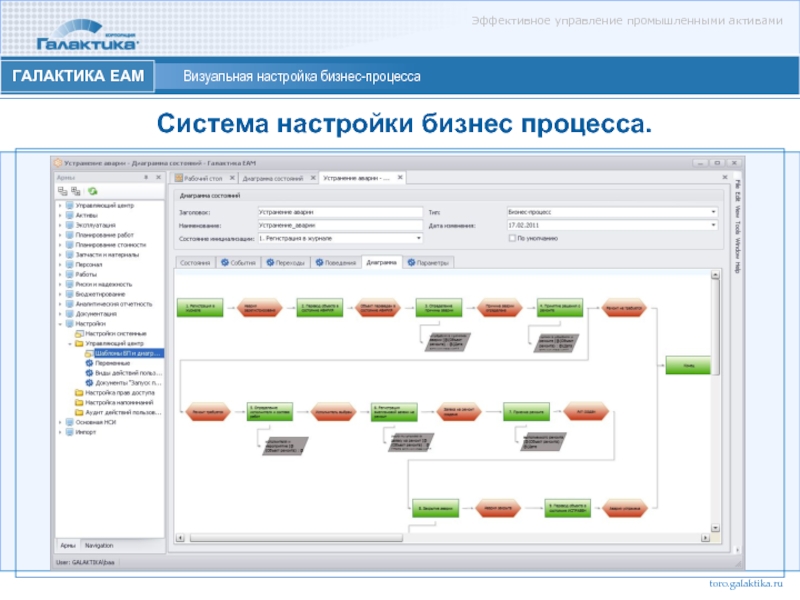Open the vertical Help menu
The width and height of the screenshot is (800, 600).
[x=737, y=267]
